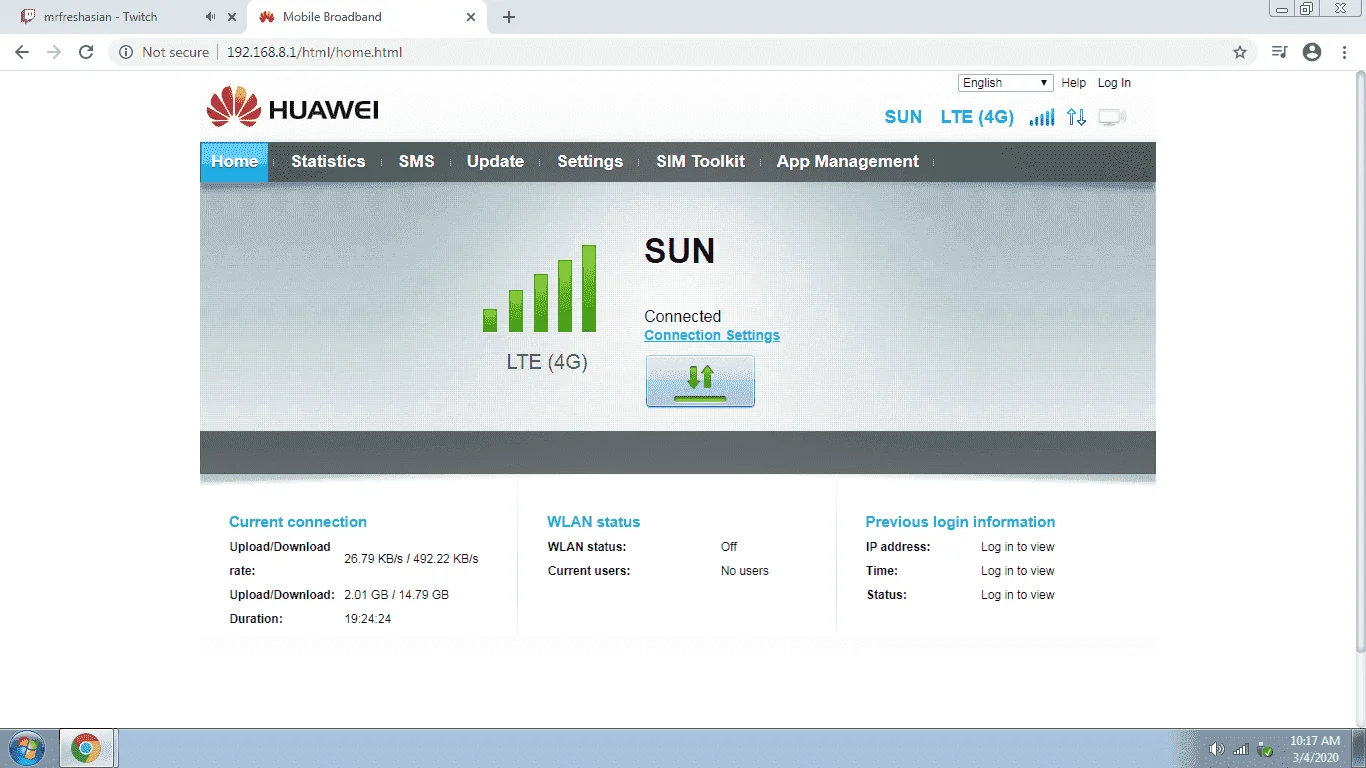Screen dimensions: 1366x768
Task: Click Log in to view next to Status
Action: coord(1018,595)
